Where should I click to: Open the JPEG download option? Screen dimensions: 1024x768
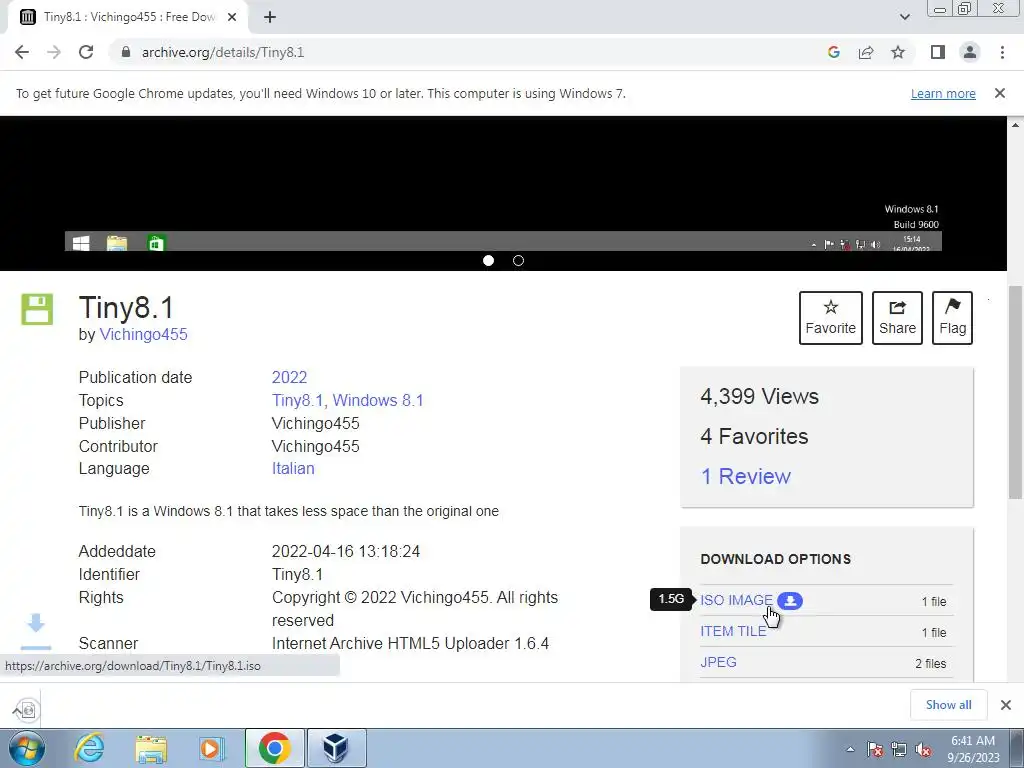coord(718,662)
